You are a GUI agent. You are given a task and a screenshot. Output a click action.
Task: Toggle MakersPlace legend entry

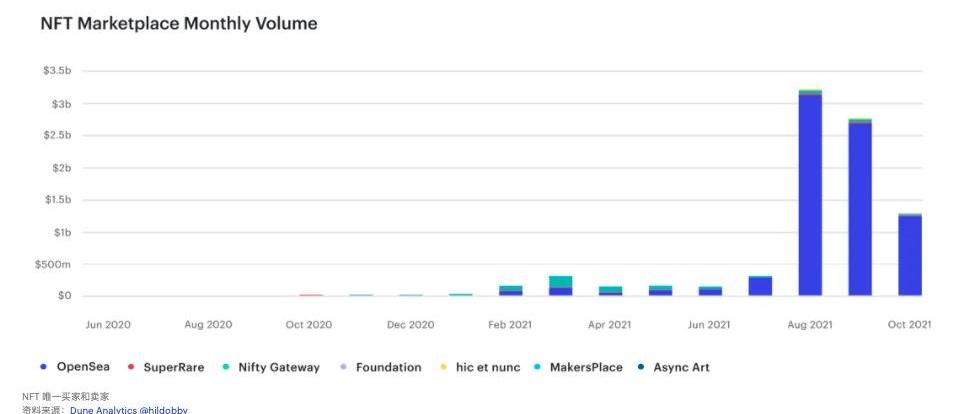pos(585,367)
